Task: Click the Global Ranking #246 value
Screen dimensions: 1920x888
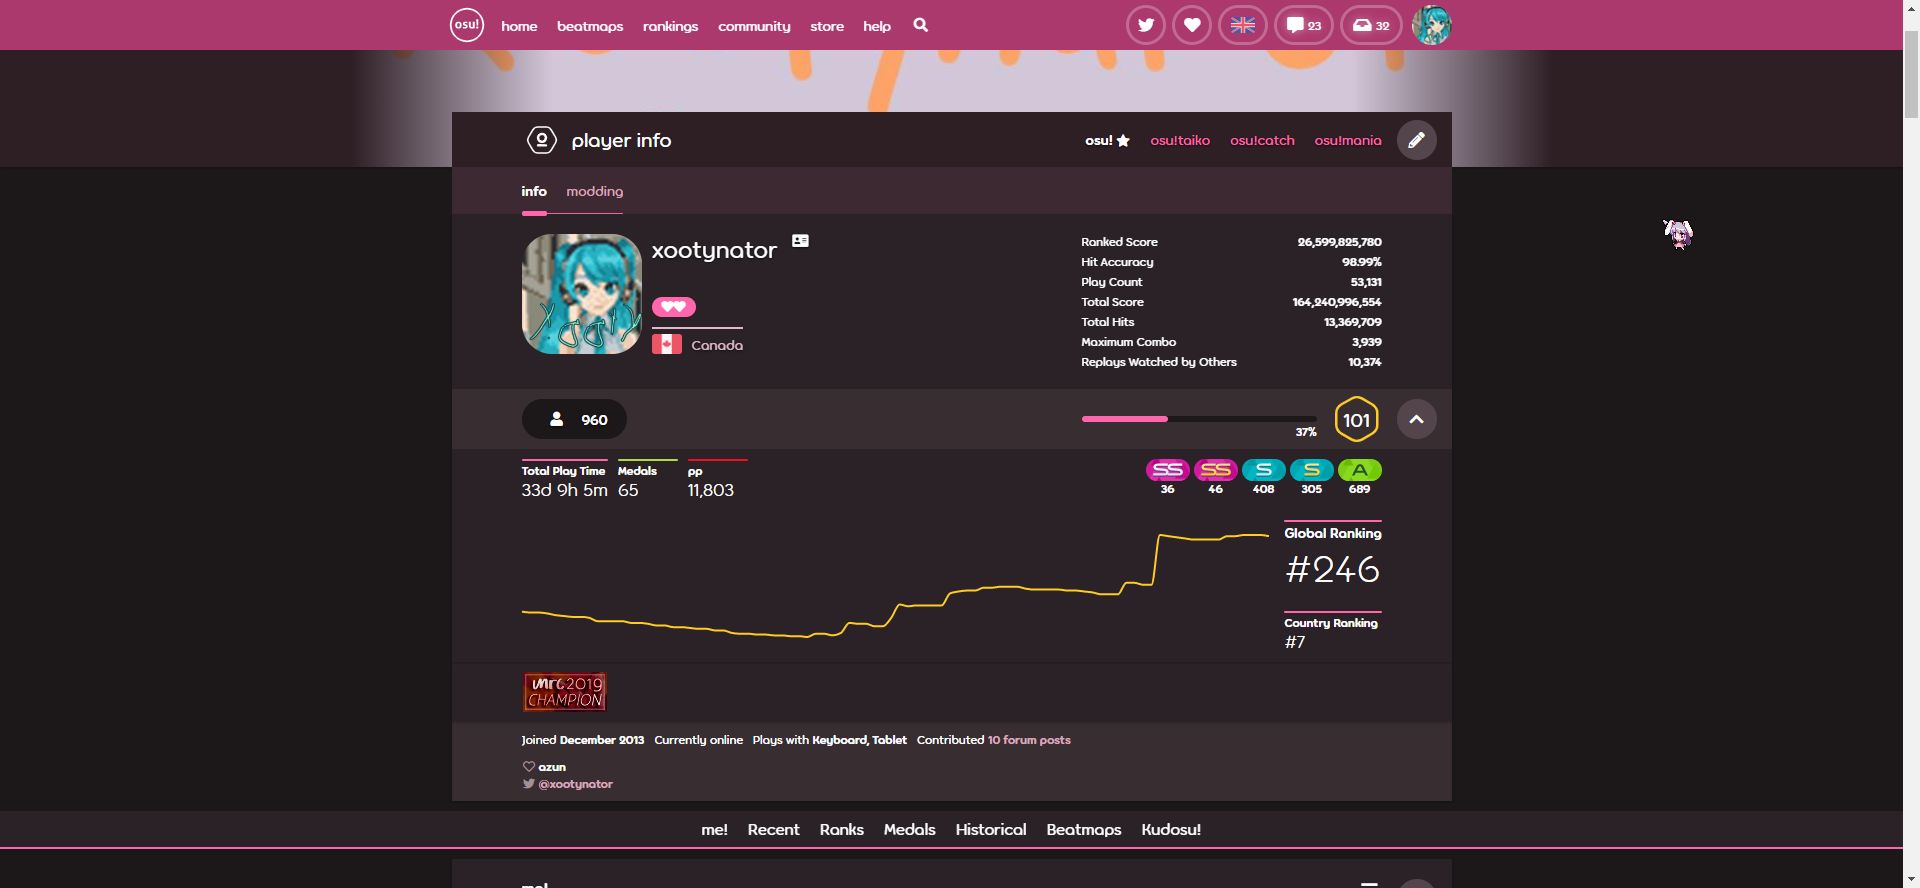Action: [x=1333, y=569]
